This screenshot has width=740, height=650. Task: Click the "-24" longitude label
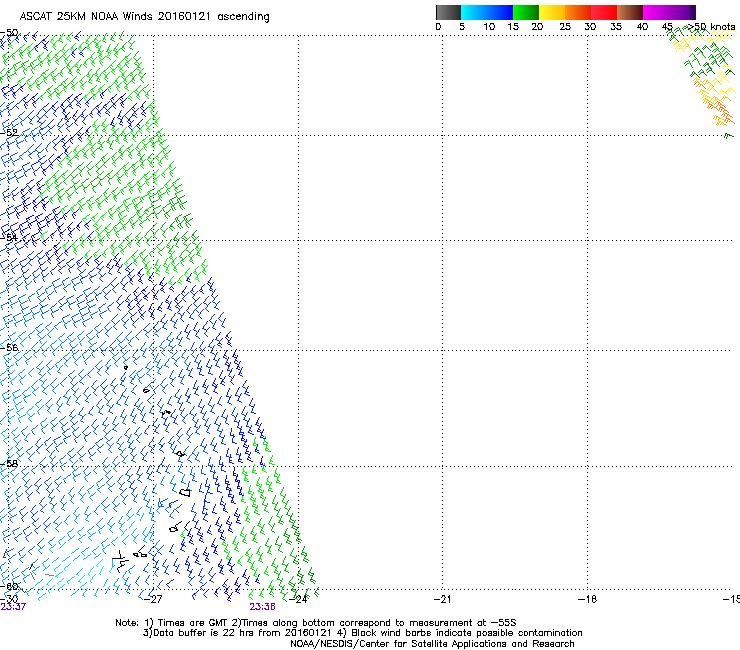298,599
